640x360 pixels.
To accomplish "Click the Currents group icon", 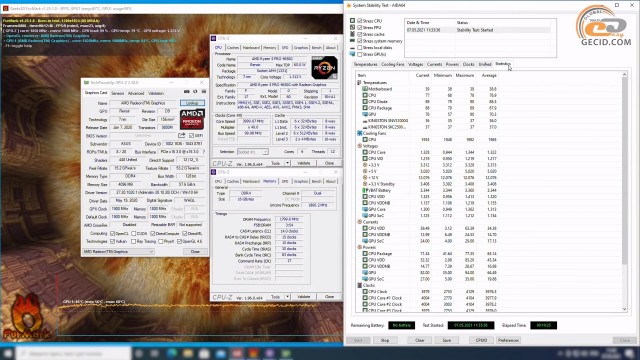I will click(x=360, y=222).
